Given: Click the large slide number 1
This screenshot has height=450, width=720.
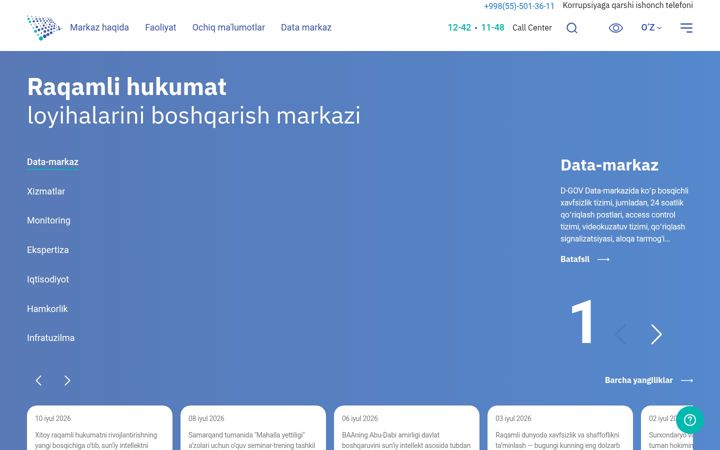Looking at the screenshot, I should click(582, 322).
